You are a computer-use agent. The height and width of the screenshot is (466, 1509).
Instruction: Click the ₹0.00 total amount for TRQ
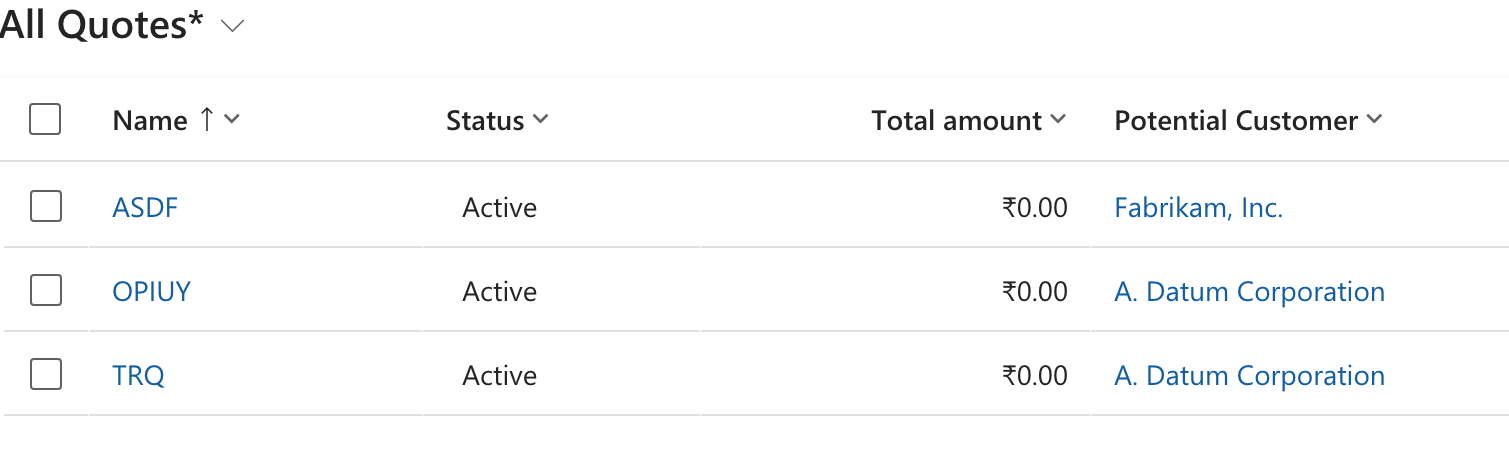1034,376
